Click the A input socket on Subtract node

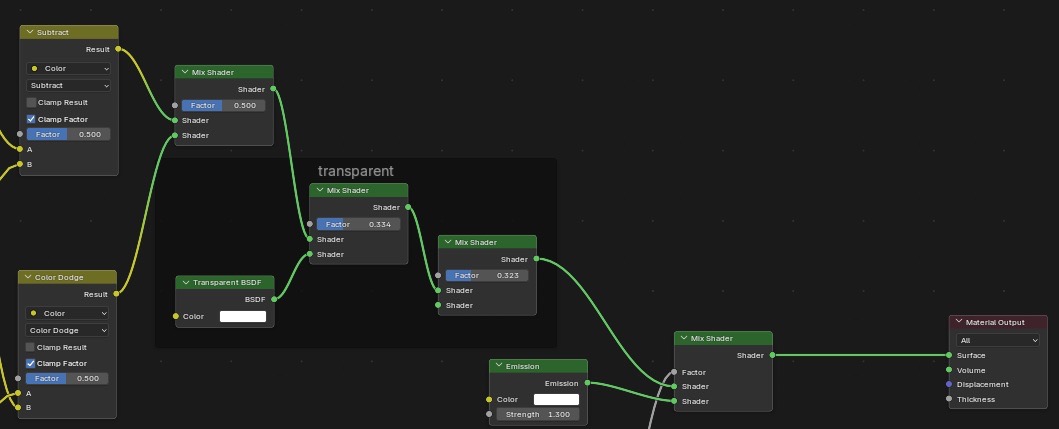pyautogui.click(x=20, y=149)
